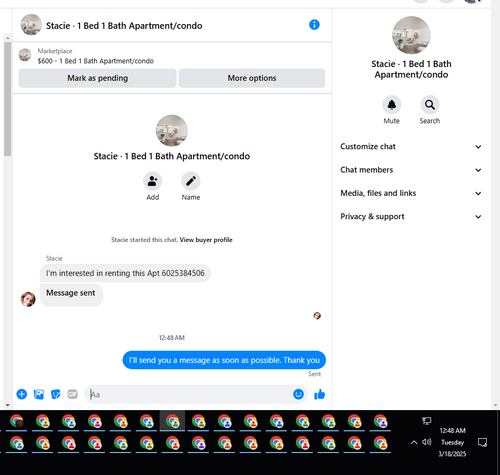Click the Marketplace listing small thumbnail
This screenshot has height=475, width=500.
point(25,55)
